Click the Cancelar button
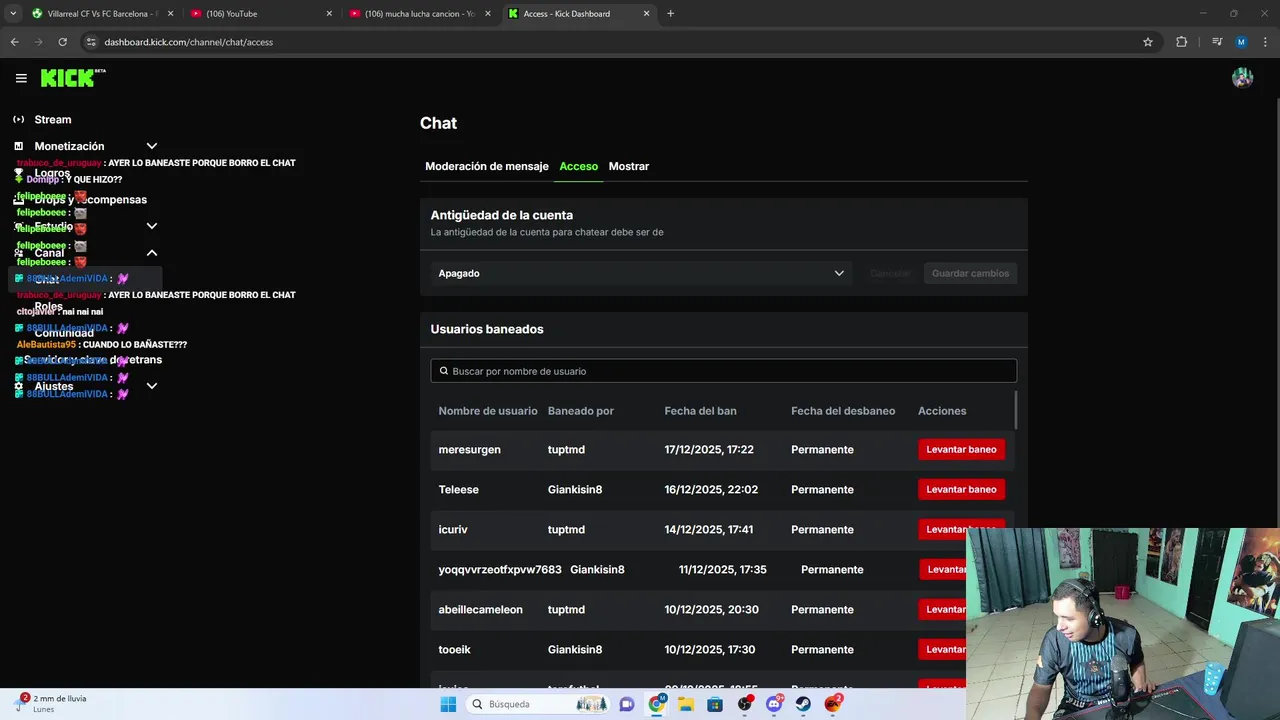The width and height of the screenshot is (1280, 720). pyautogui.click(x=890, y=273)
